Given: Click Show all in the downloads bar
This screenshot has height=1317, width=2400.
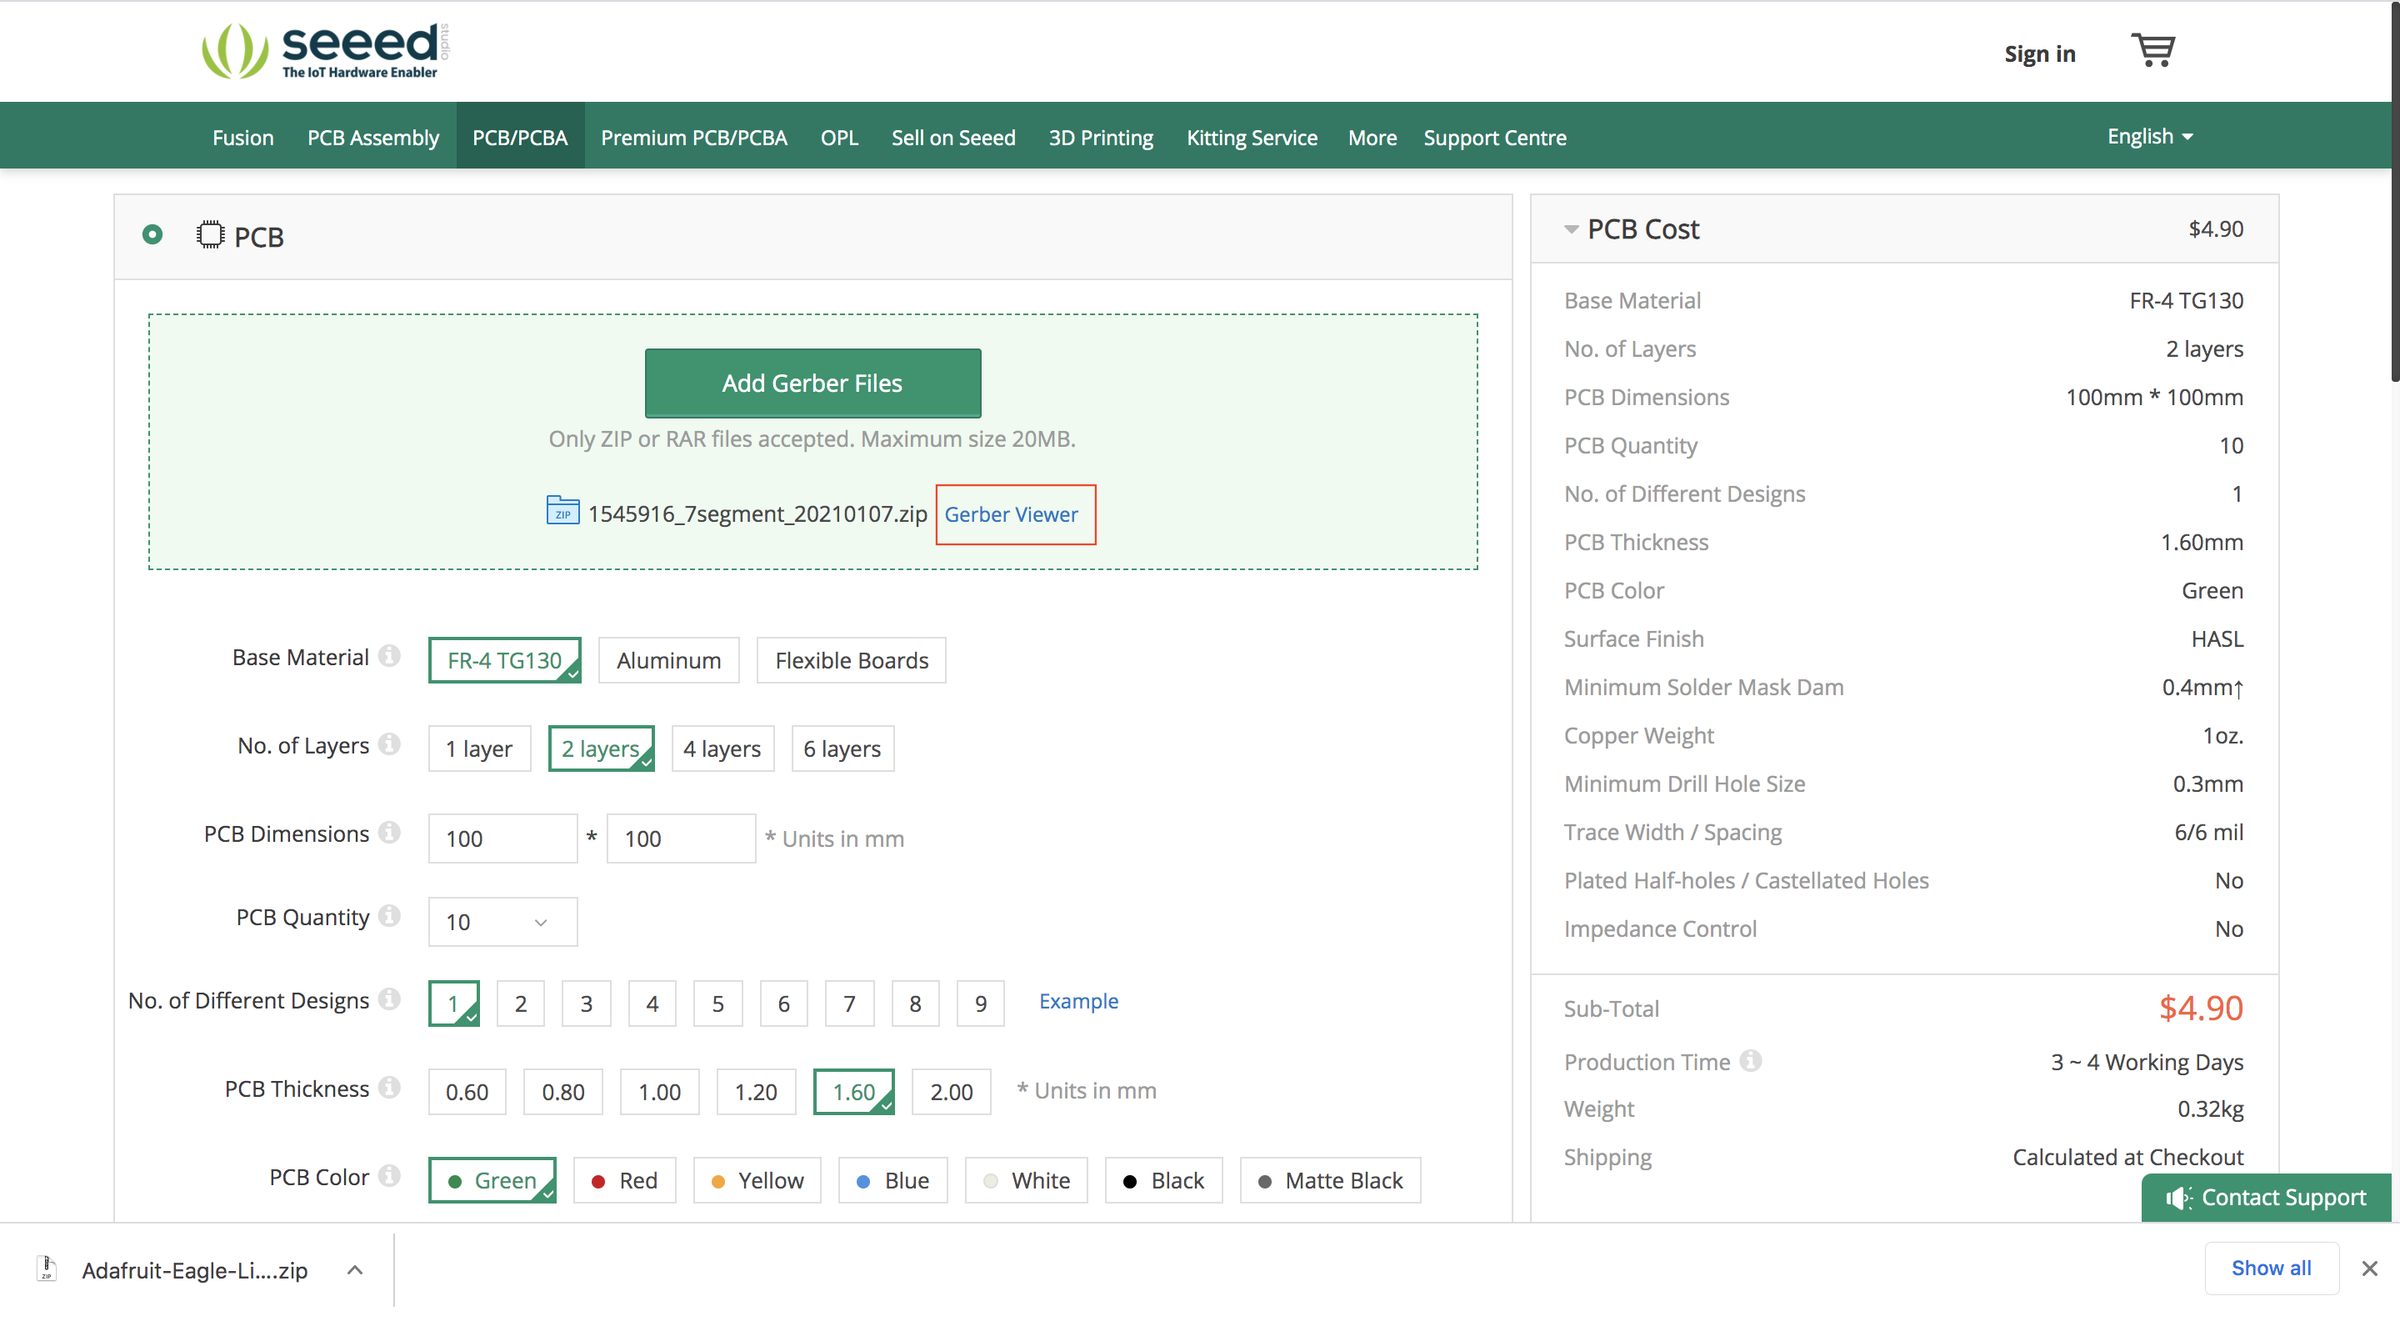Looking at the screenshot, I should (2271, 1267).
